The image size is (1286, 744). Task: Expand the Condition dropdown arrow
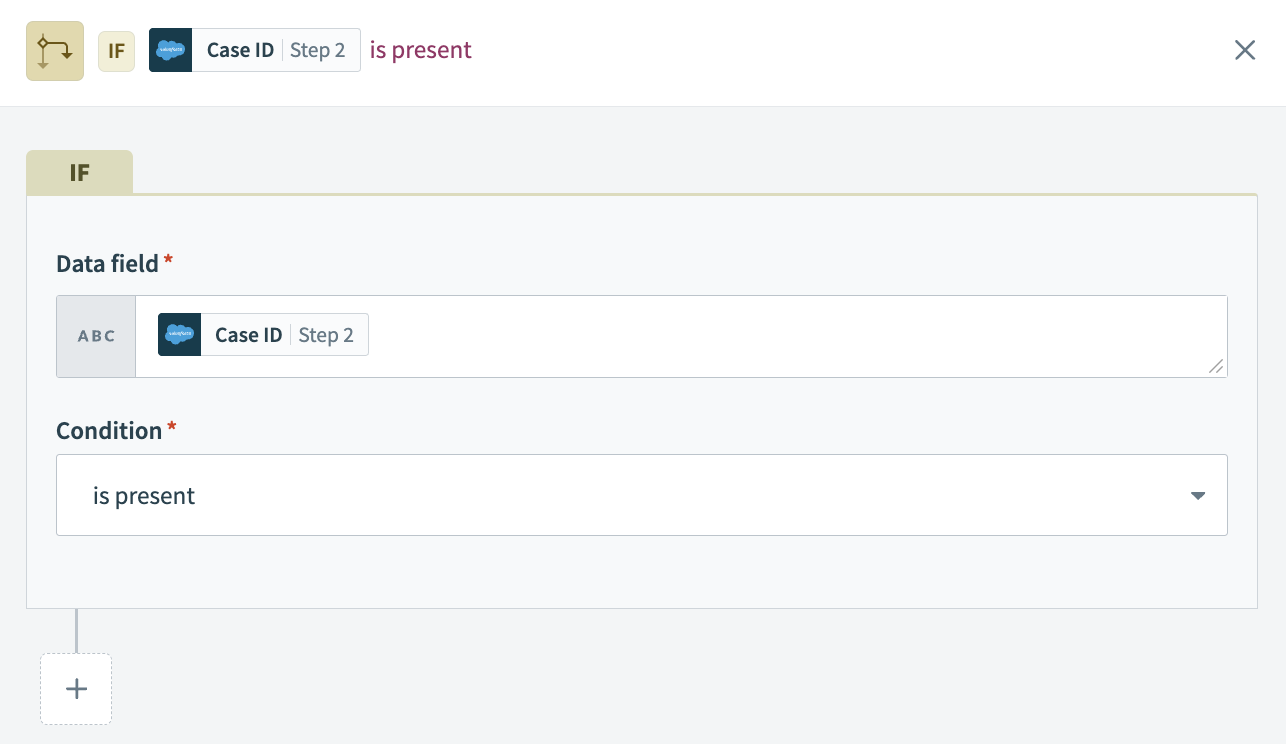coord(1198,496)
